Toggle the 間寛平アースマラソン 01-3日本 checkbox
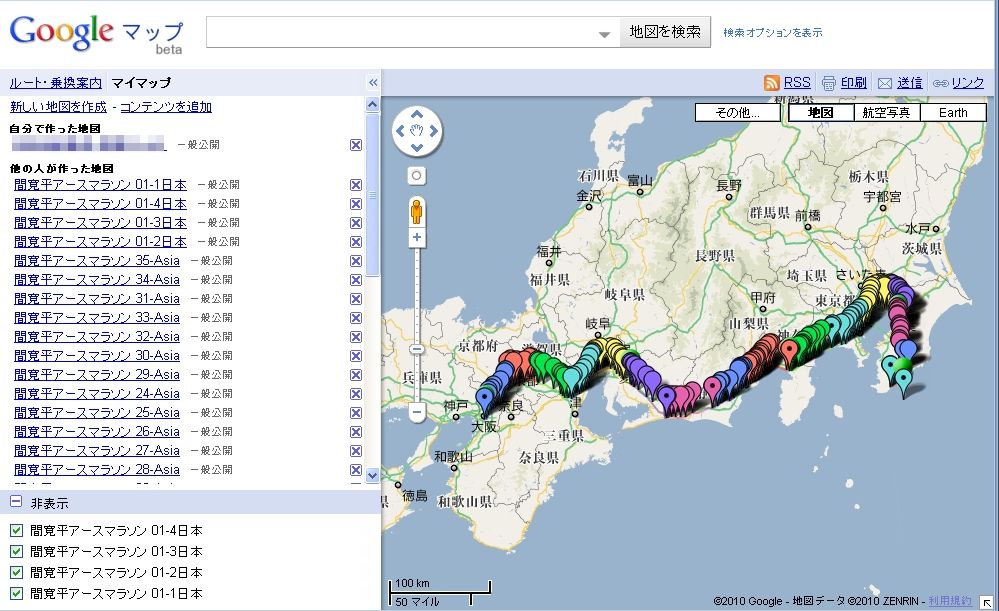Viewport: 999px width, 611px height. pyautogui.click(x=16, y=551)
